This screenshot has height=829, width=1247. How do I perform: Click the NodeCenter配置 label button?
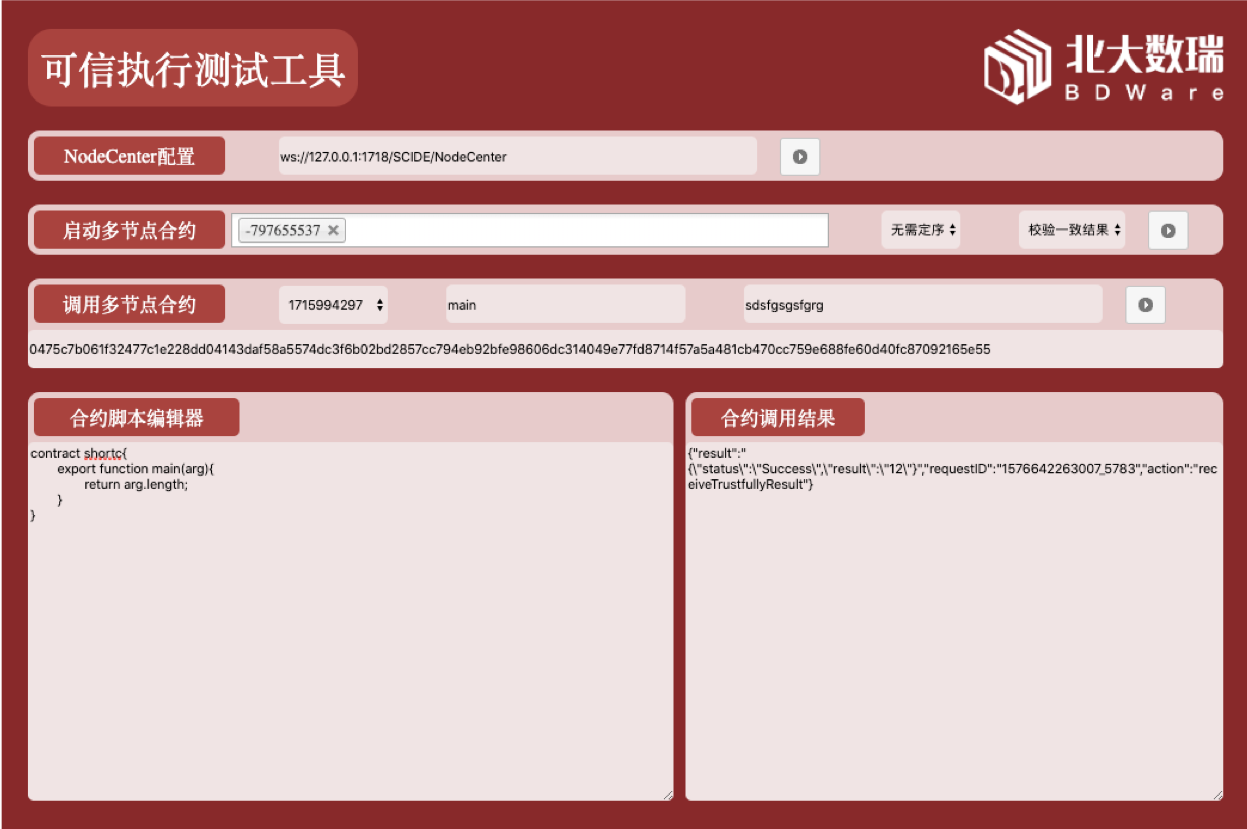pyautogui.click(x=129, y=157)
